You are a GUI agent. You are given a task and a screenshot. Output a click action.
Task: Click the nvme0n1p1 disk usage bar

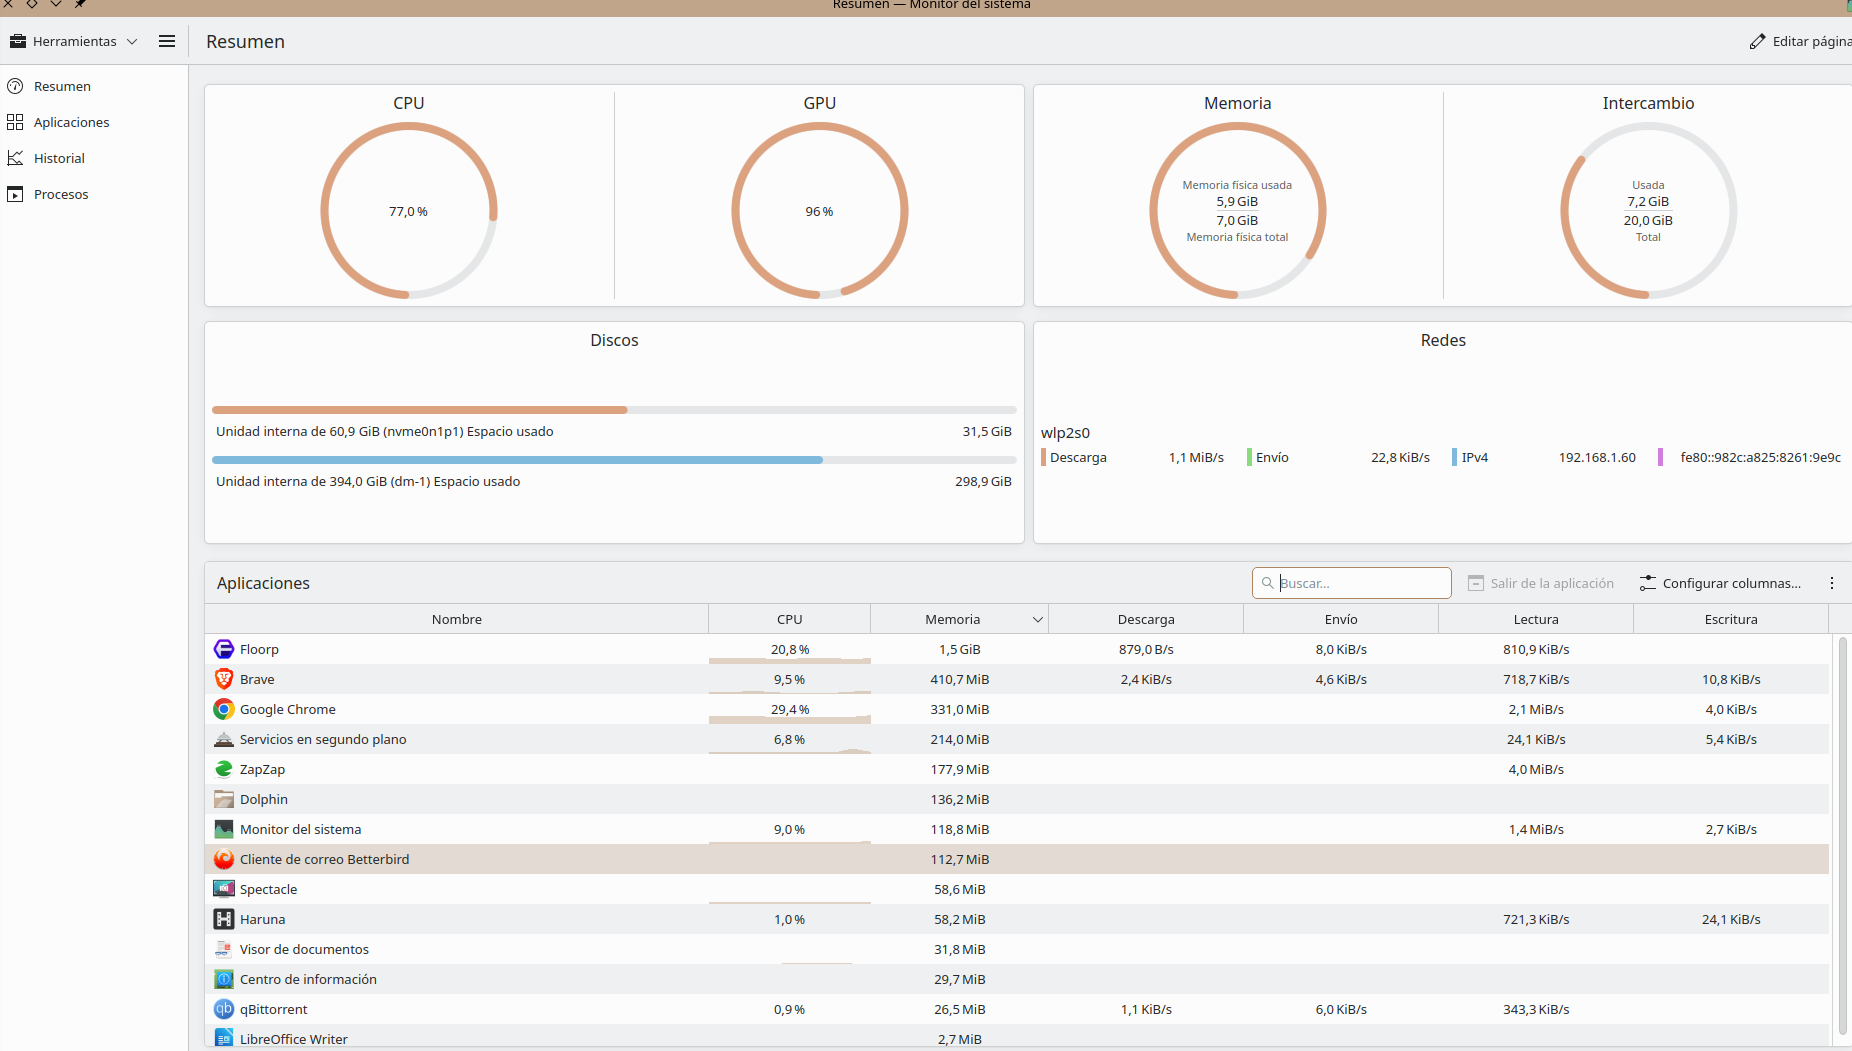click(x=614, y=410)
